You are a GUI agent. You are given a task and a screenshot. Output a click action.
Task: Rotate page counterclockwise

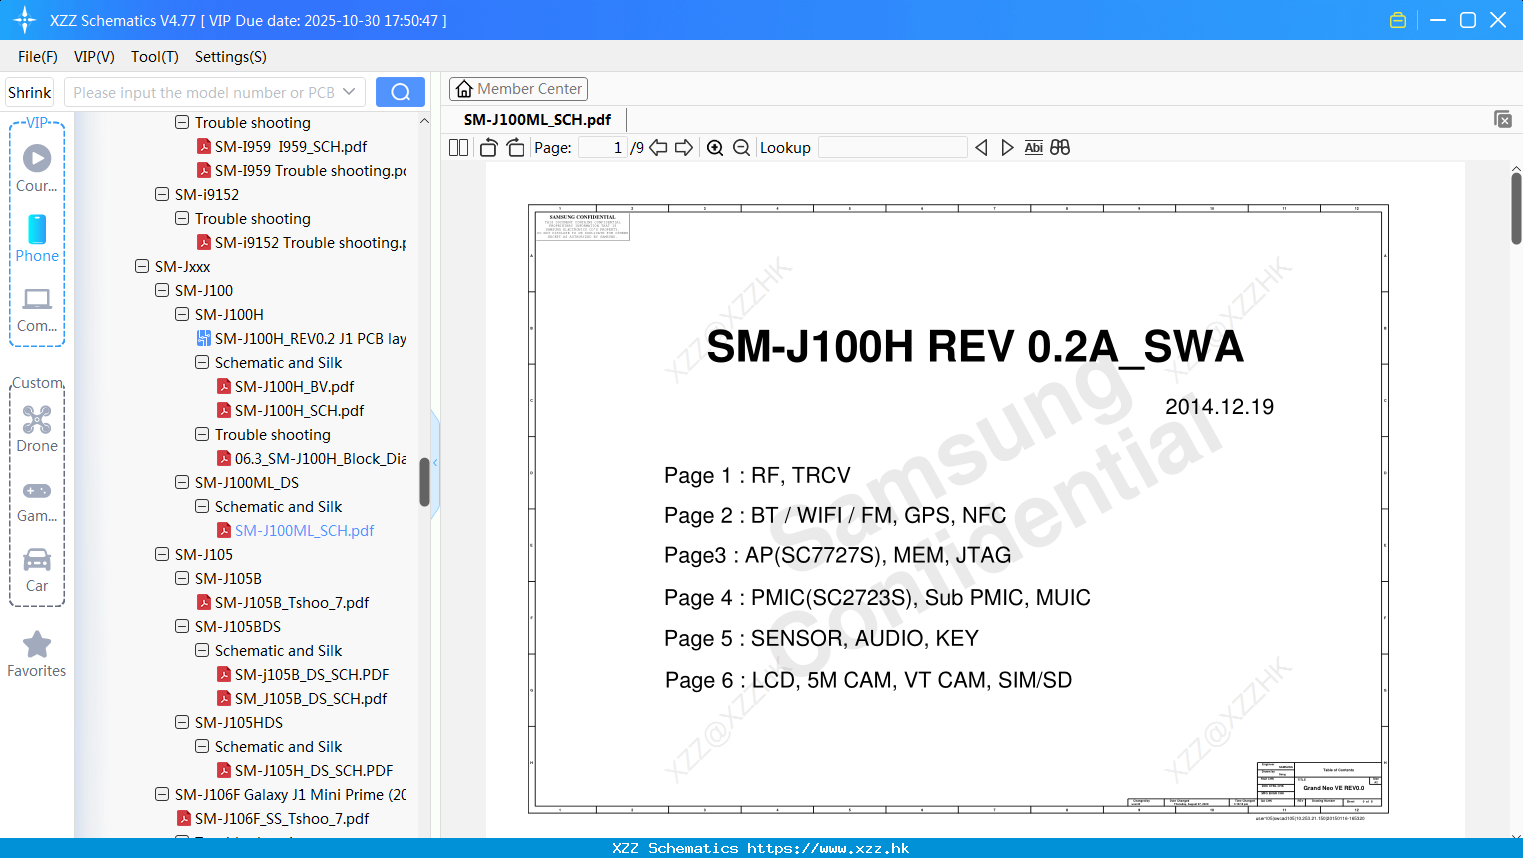(x=488, y=147)
